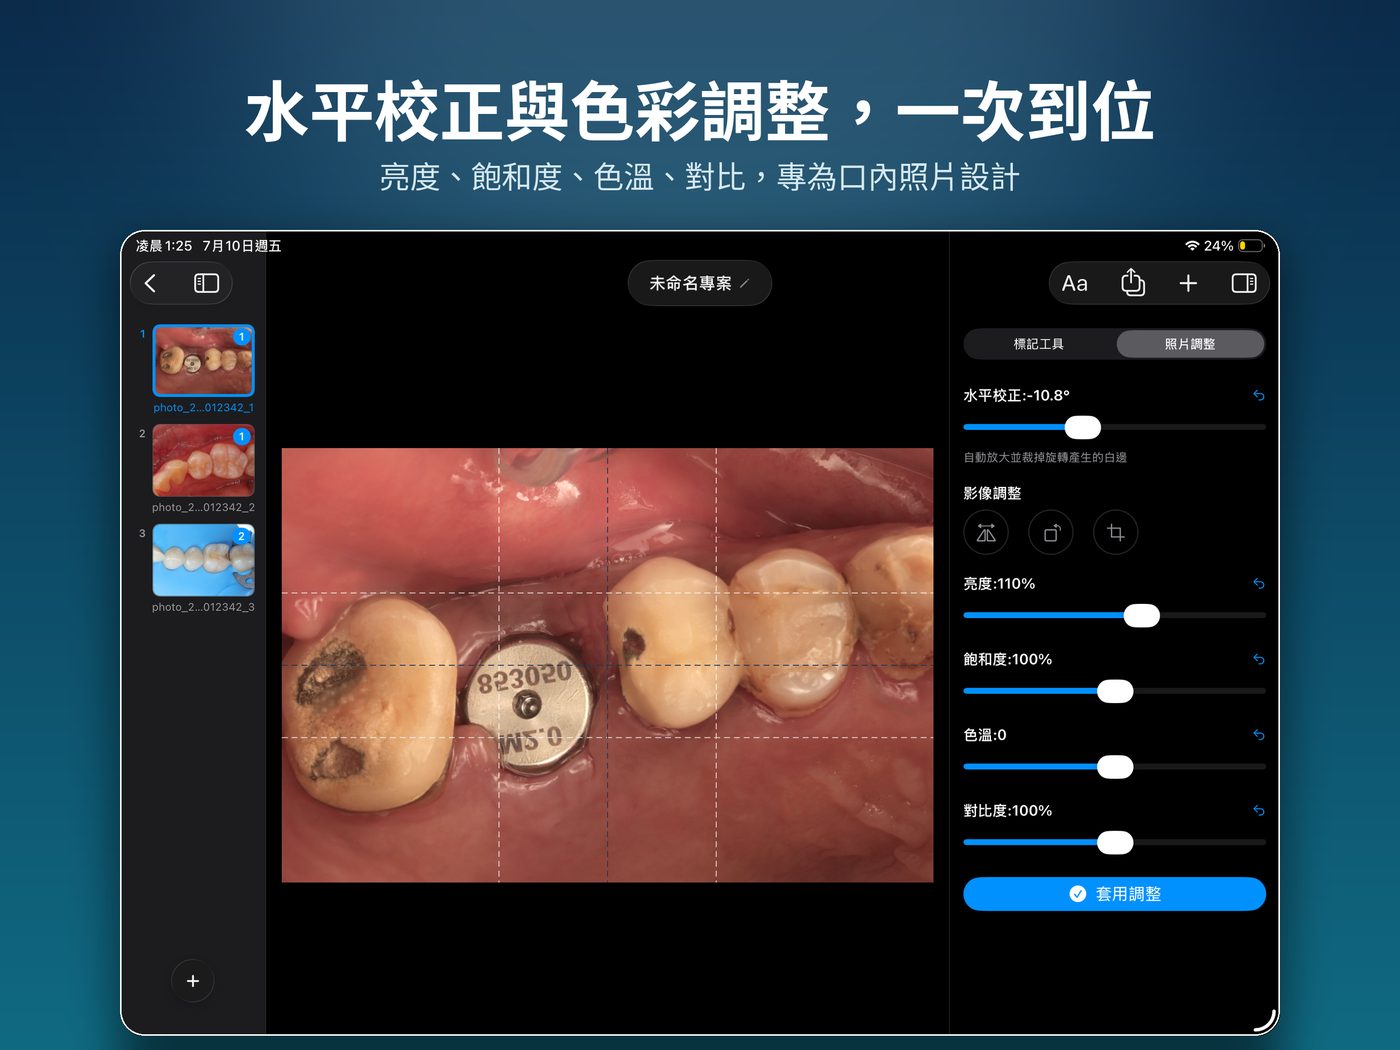Click the main dental photo canvas
1400x1050 pixels.
click(608, 665)
